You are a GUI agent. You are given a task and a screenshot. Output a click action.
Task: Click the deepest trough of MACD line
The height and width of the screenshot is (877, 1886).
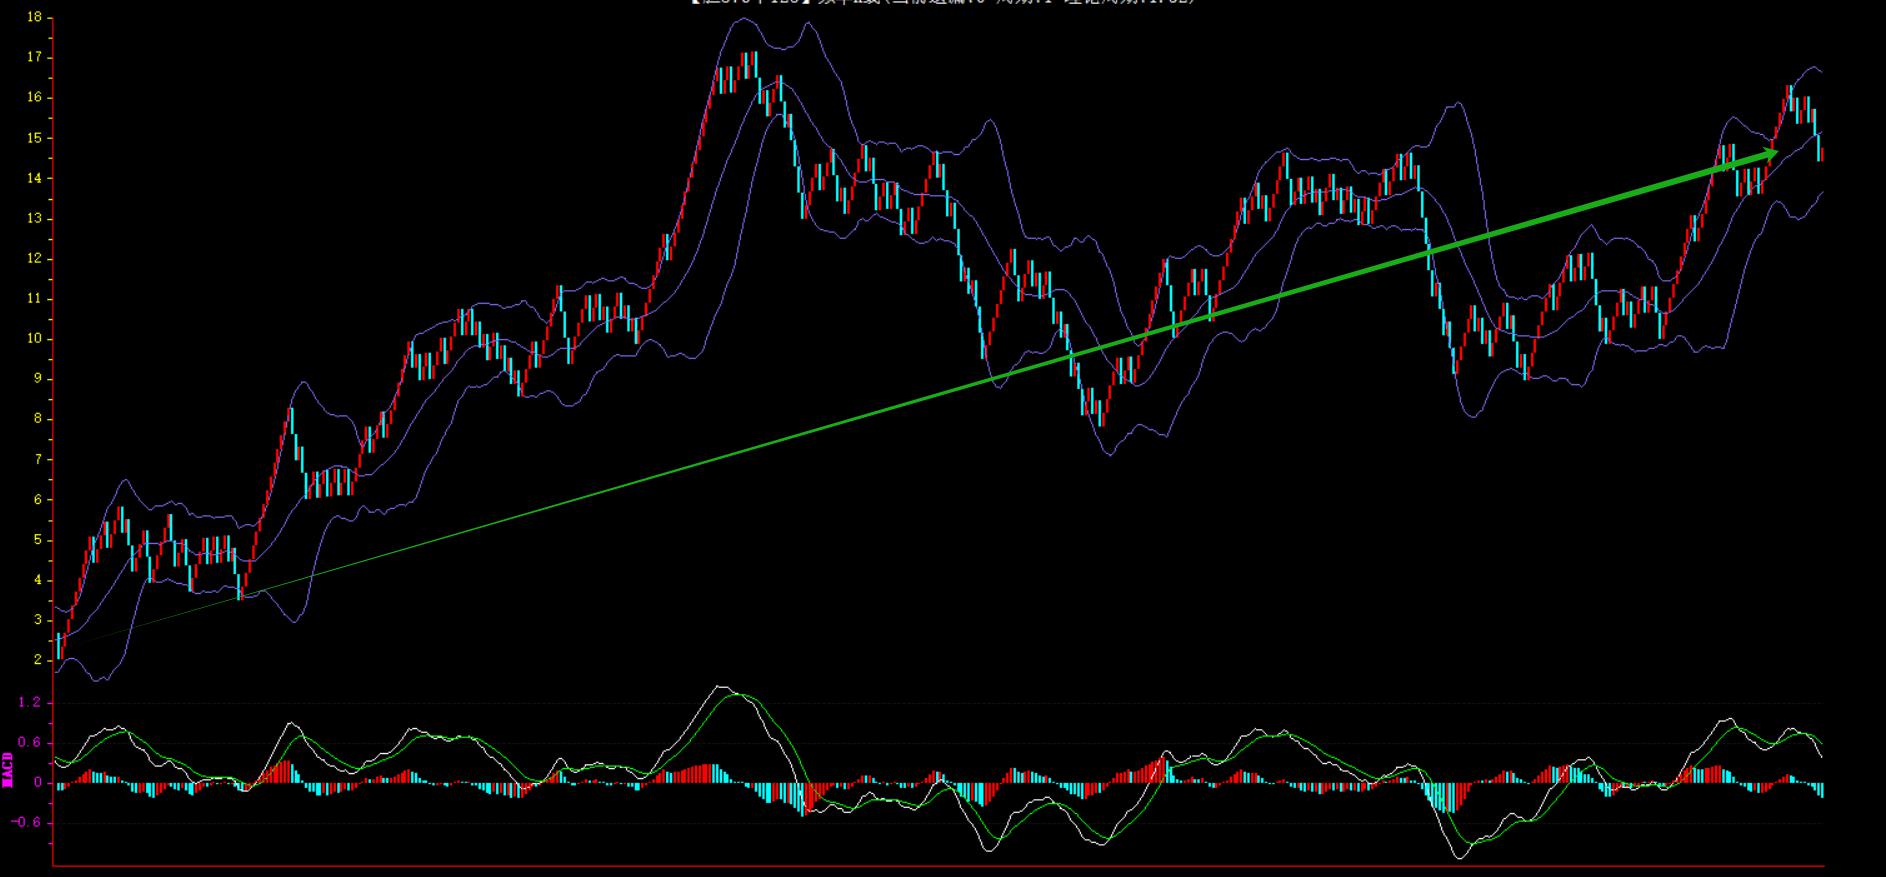pyautogui.click(x=1458, y=857)
